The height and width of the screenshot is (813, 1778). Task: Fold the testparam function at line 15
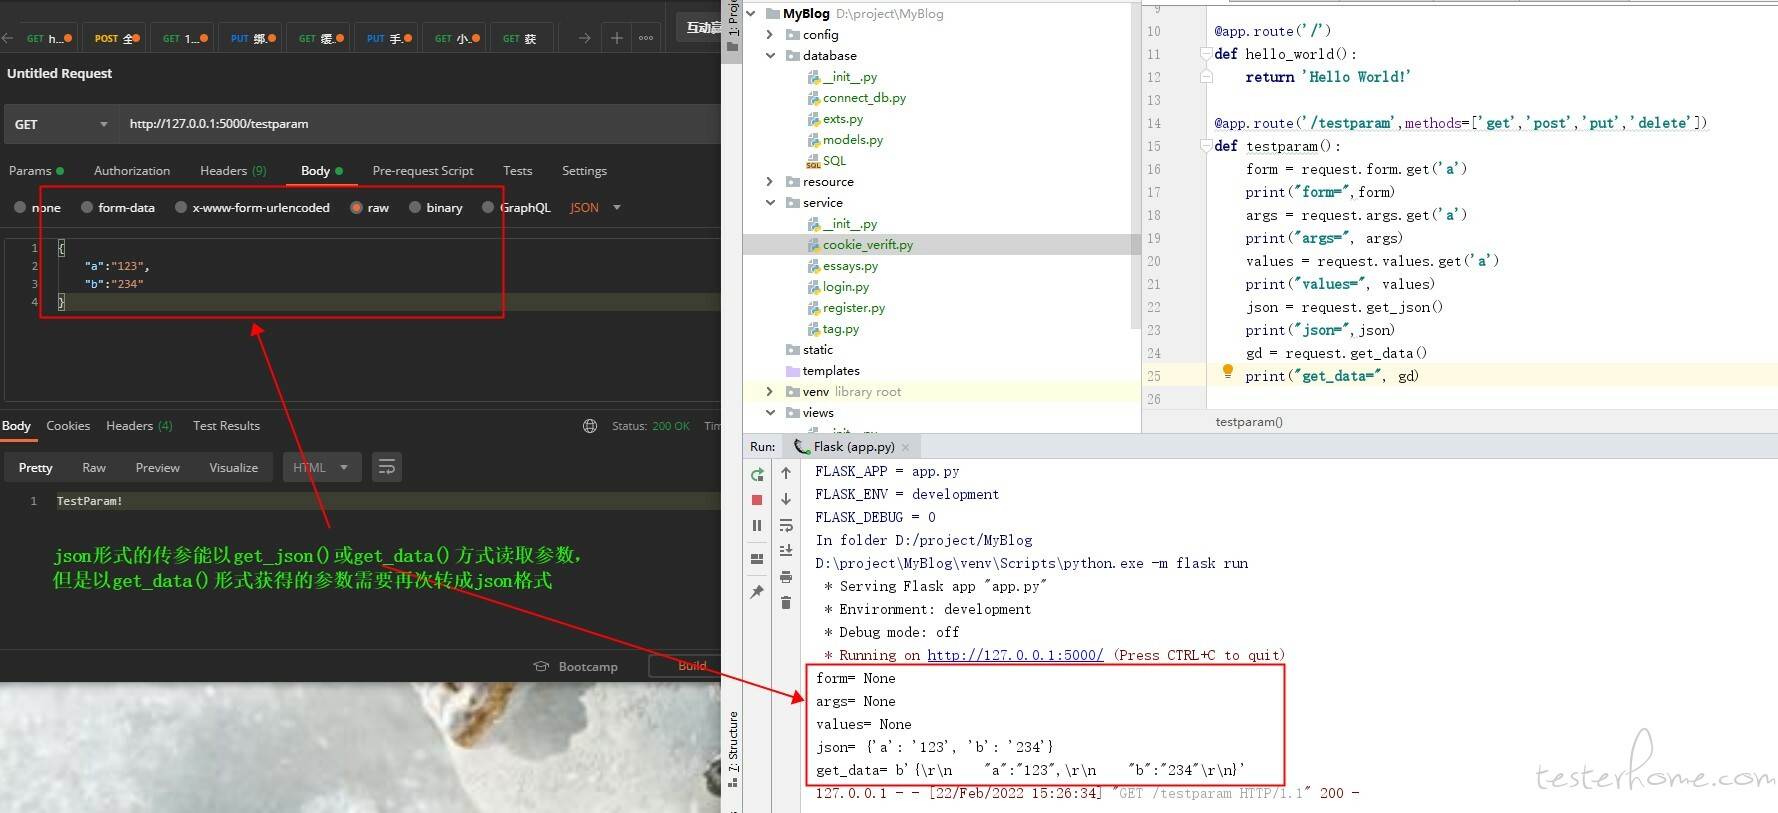click(1206, 146)
